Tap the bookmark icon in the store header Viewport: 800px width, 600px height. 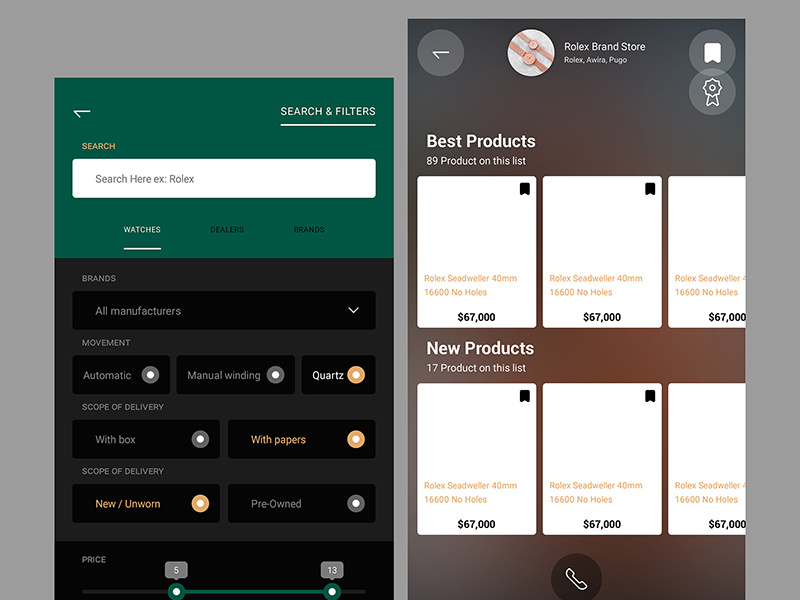click(712, 53)
